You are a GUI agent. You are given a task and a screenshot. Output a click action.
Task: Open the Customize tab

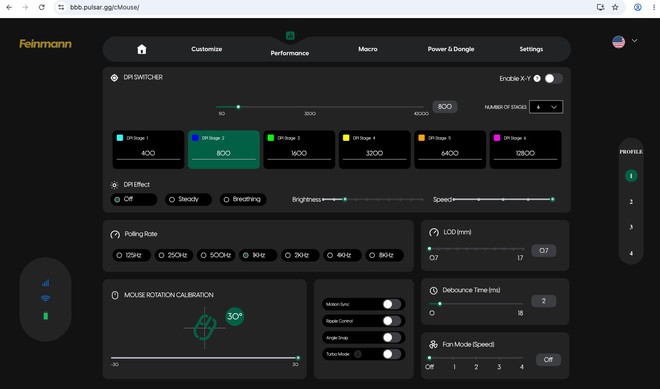pos(207,49)
